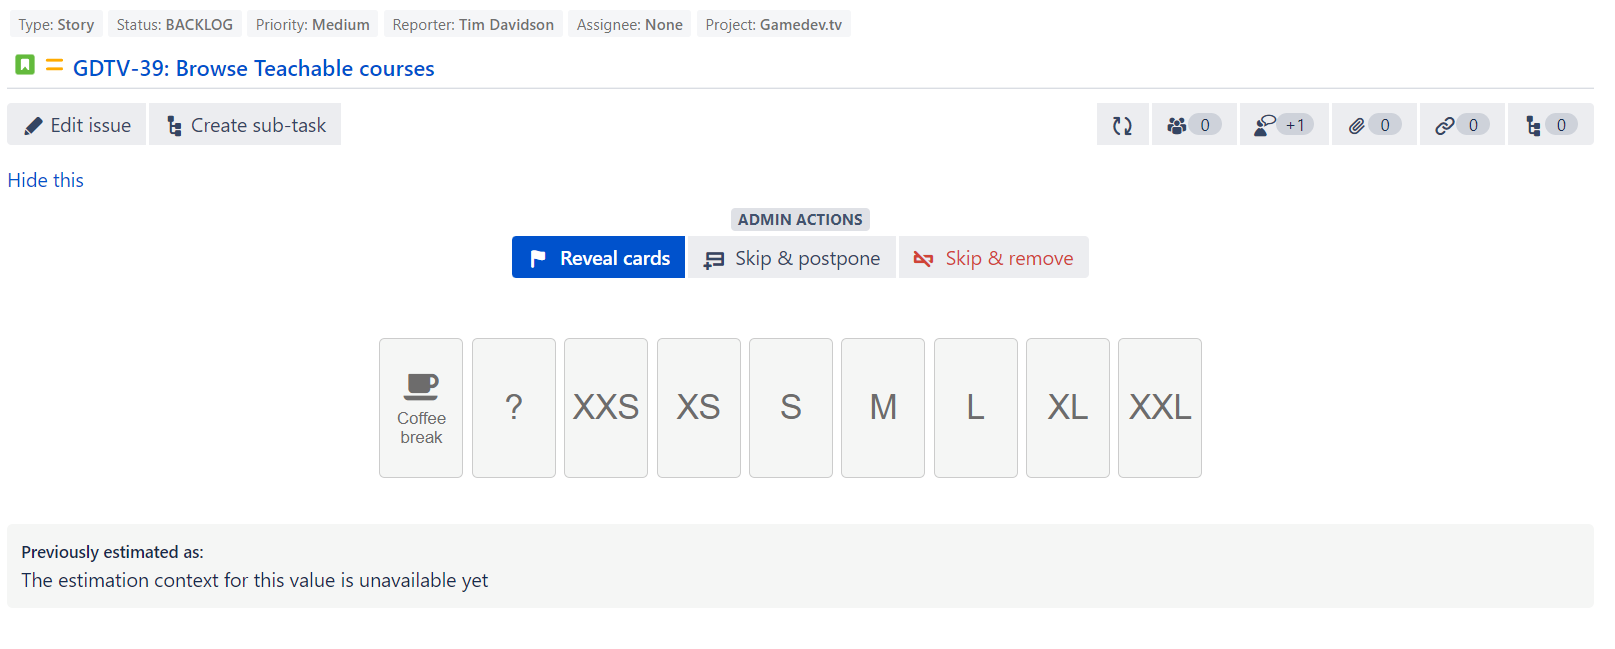The width and height of the screenshot is (1615, 649).
Task: Select the XXL estimation card
Action: pyautogui.click(x=1160, y=408)
